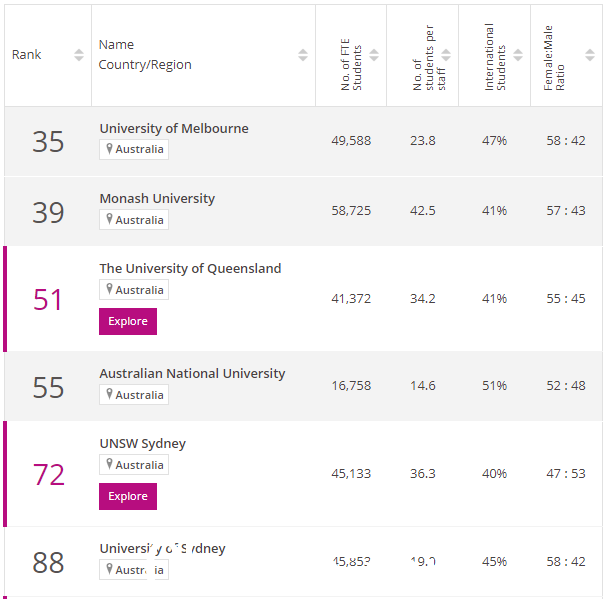Click the International Students header

point(495,57)
